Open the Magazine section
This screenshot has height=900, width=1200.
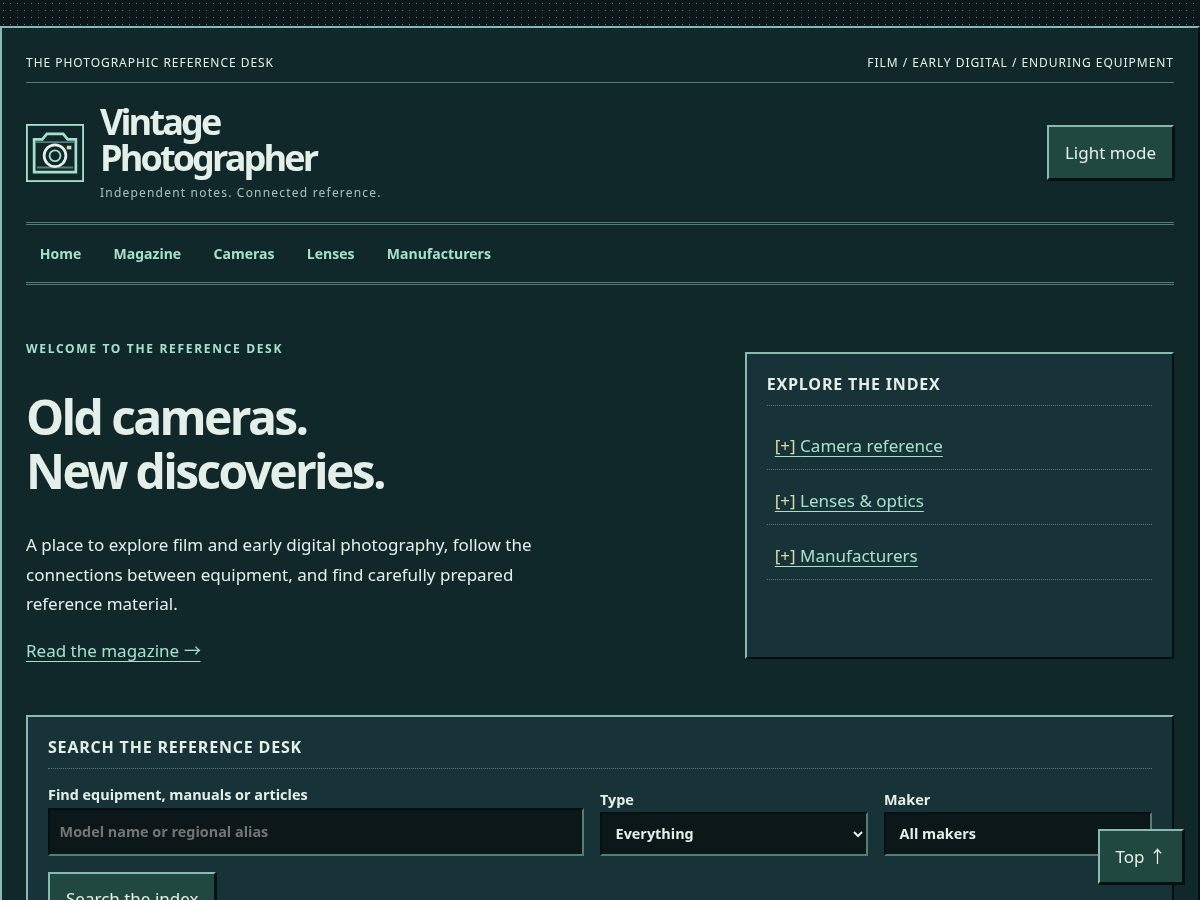(147, 254)
